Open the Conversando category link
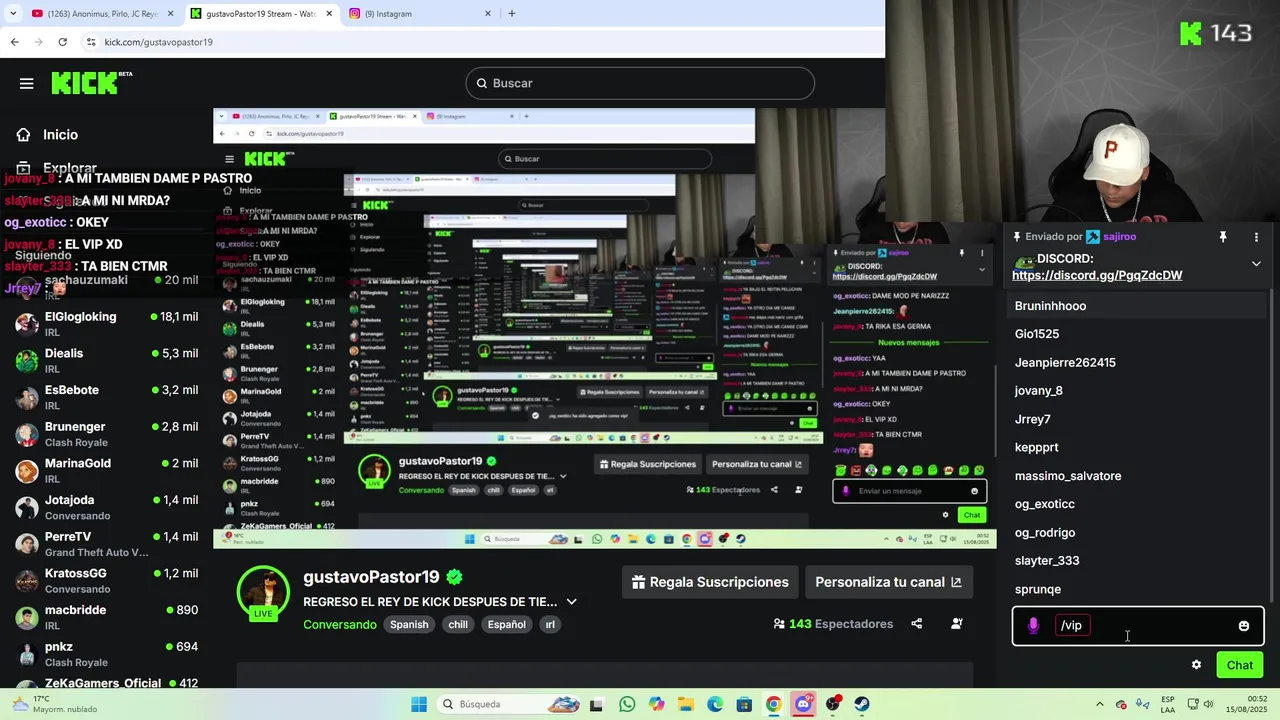1280x720 pixels. tap(340, 624)
